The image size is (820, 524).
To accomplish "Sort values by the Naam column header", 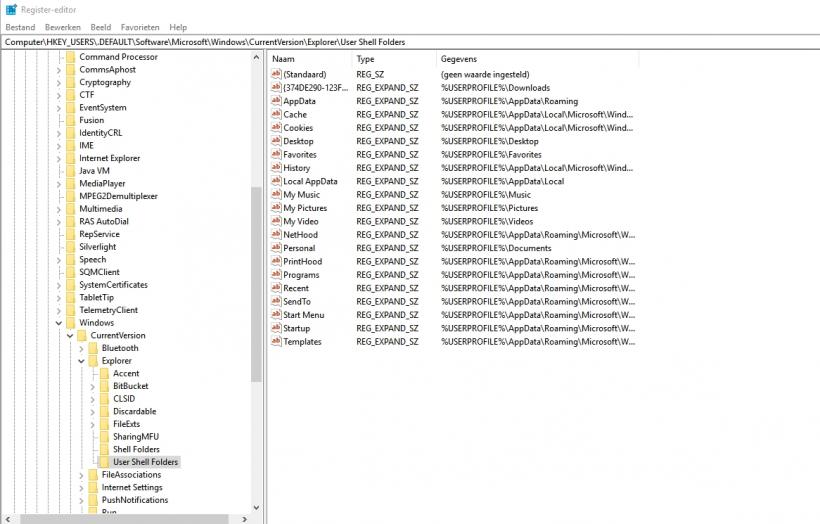I will pos(310,60).
